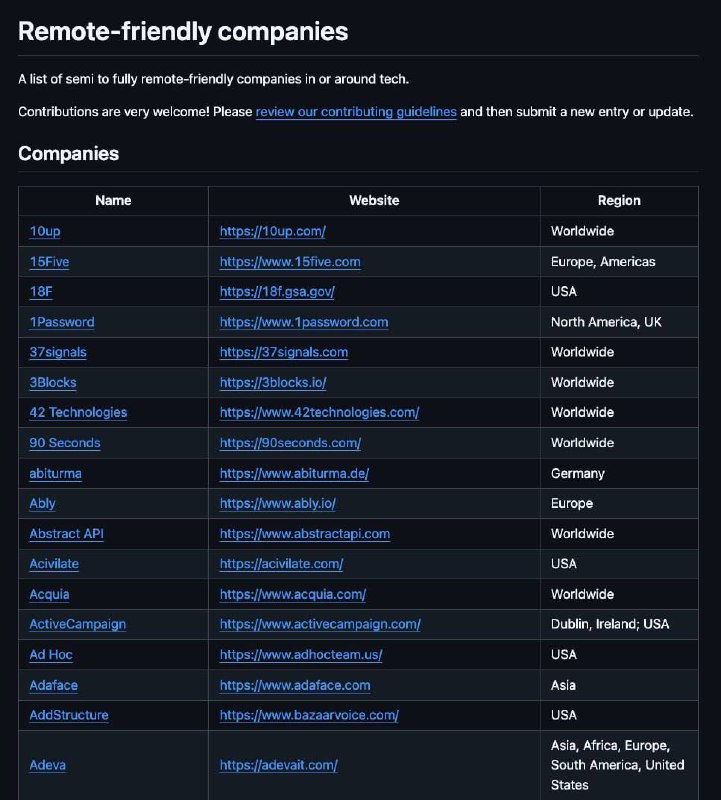
Task: Visit the https://www.15five.com website link
Action: pyautogui.click(x=290, y=262)
